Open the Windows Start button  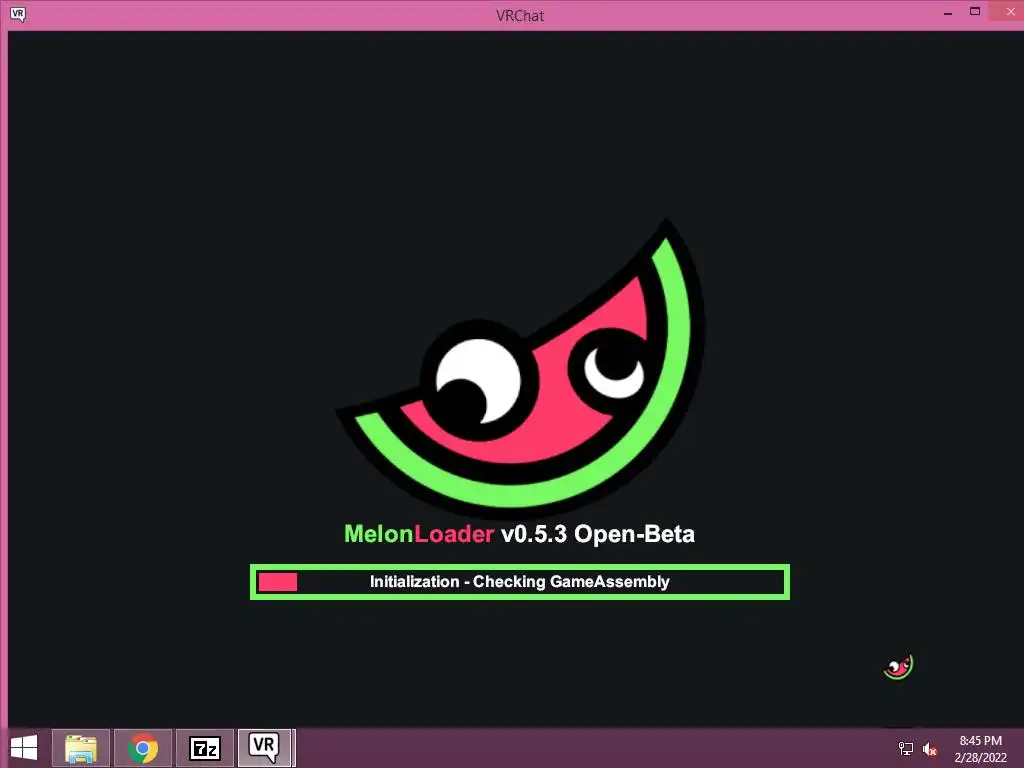point(24,748)
